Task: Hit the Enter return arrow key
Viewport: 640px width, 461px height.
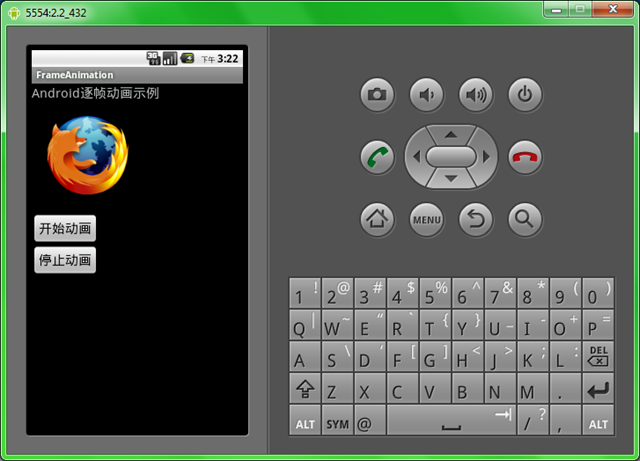Action: 598,388
